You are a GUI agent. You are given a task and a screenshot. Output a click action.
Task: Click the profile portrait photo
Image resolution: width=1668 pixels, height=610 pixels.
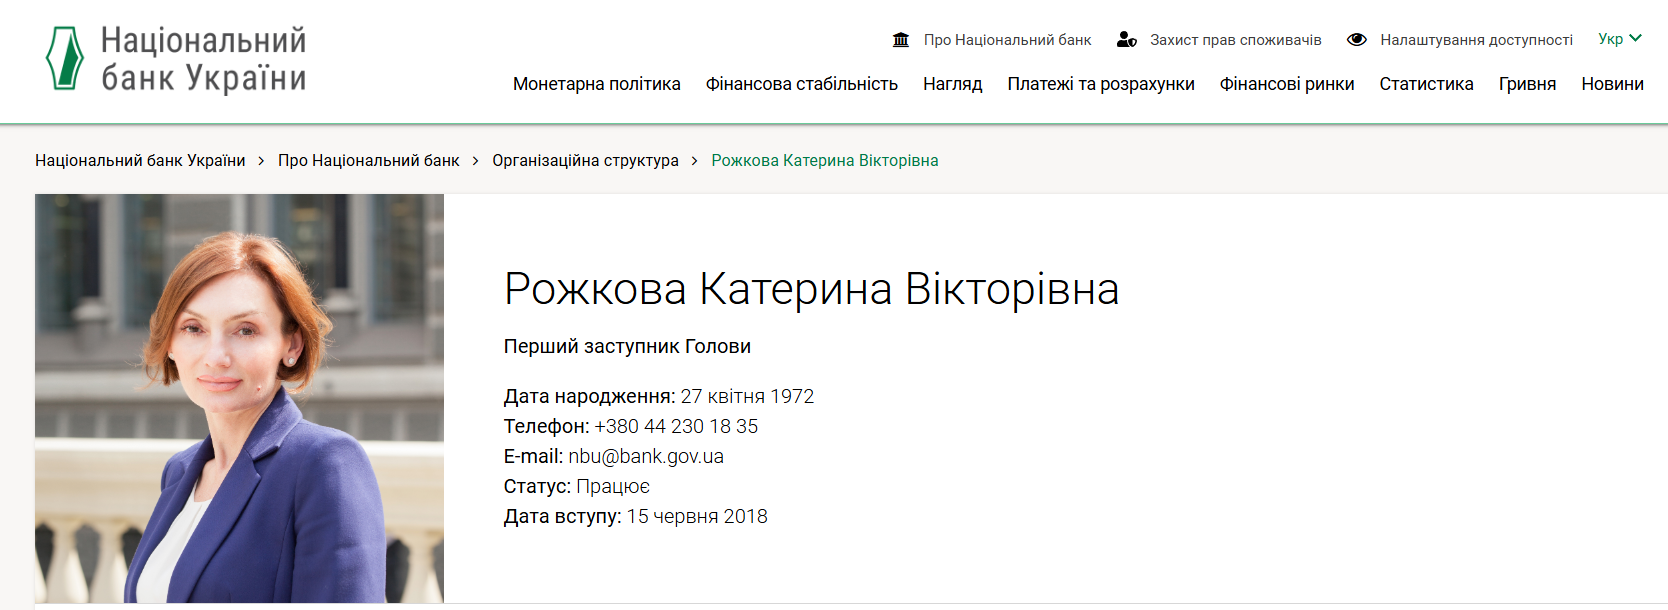(x=239, y=398)
